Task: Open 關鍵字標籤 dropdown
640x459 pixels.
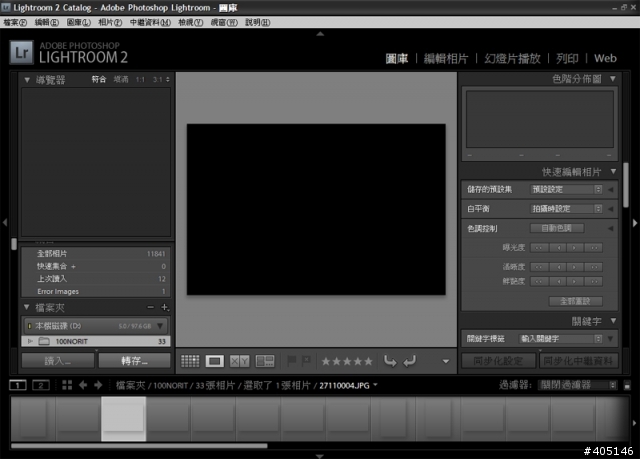Action: (x=561, y=339)
